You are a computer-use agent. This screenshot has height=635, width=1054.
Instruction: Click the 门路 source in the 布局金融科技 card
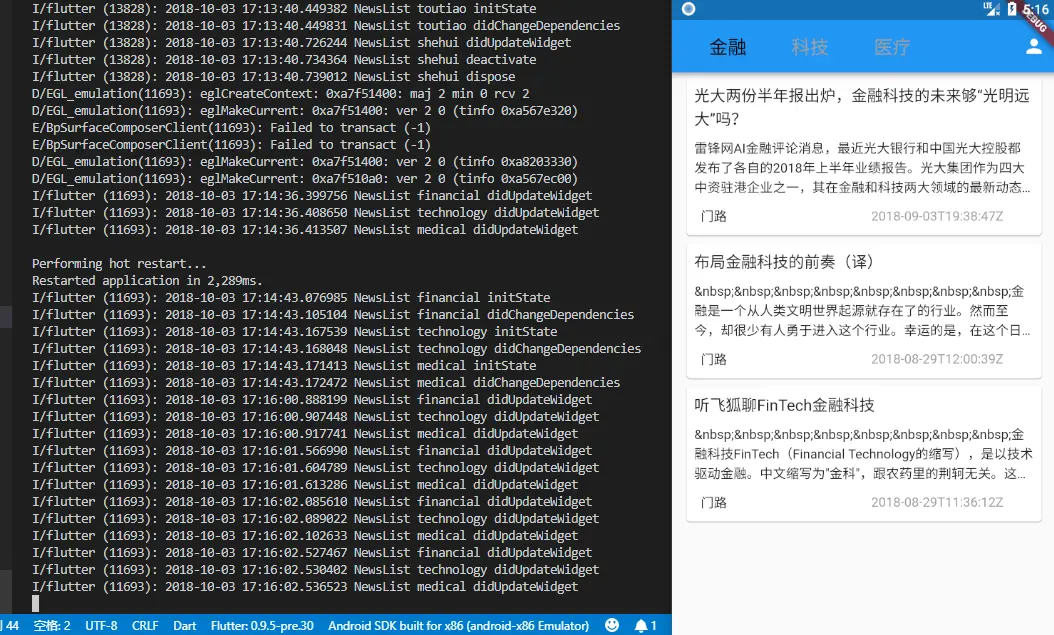[x=713, y=359]
